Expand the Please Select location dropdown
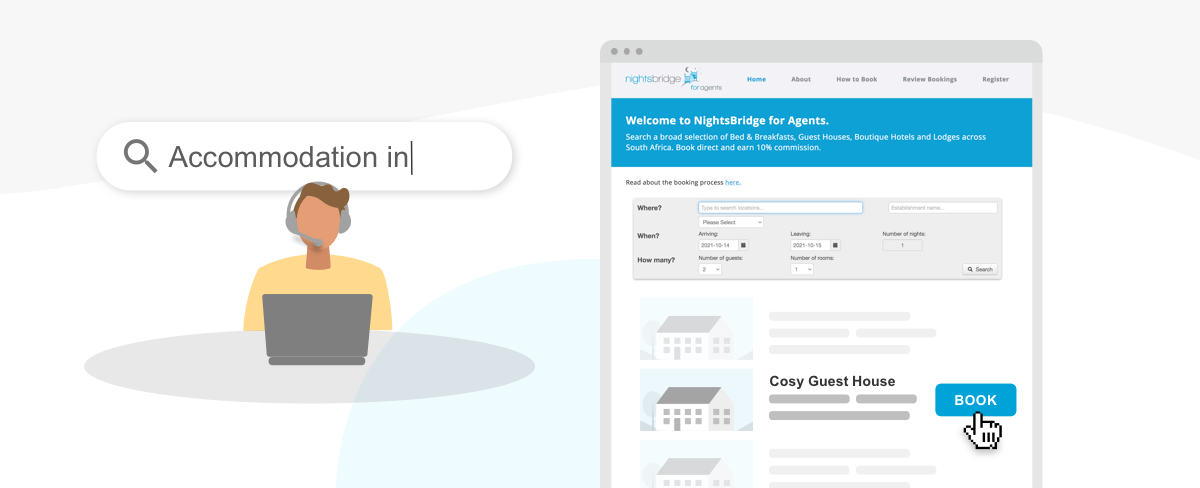Screen dimensions: 1200x488 731,222
